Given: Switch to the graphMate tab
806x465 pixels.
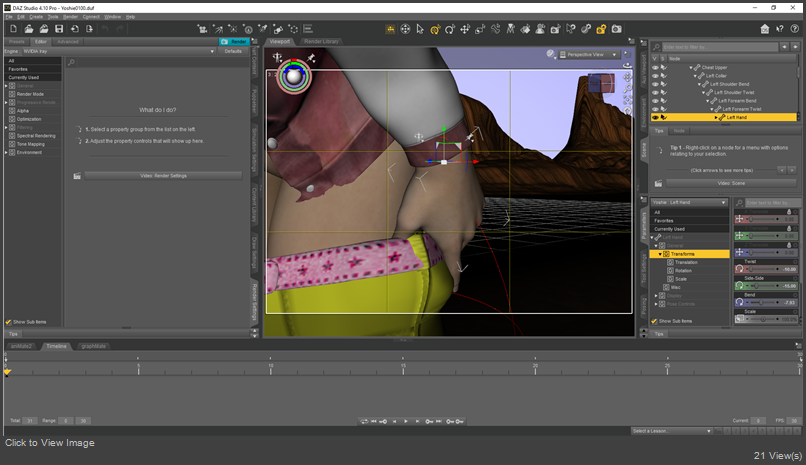Looking at the screenshot, I should (x=94, y=346).
